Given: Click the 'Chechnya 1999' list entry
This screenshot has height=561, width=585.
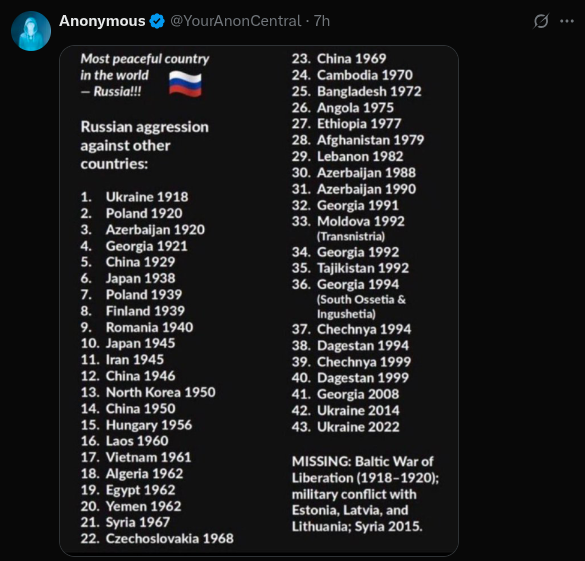Looking at the screenshot, I should click(x=351, y=362).
